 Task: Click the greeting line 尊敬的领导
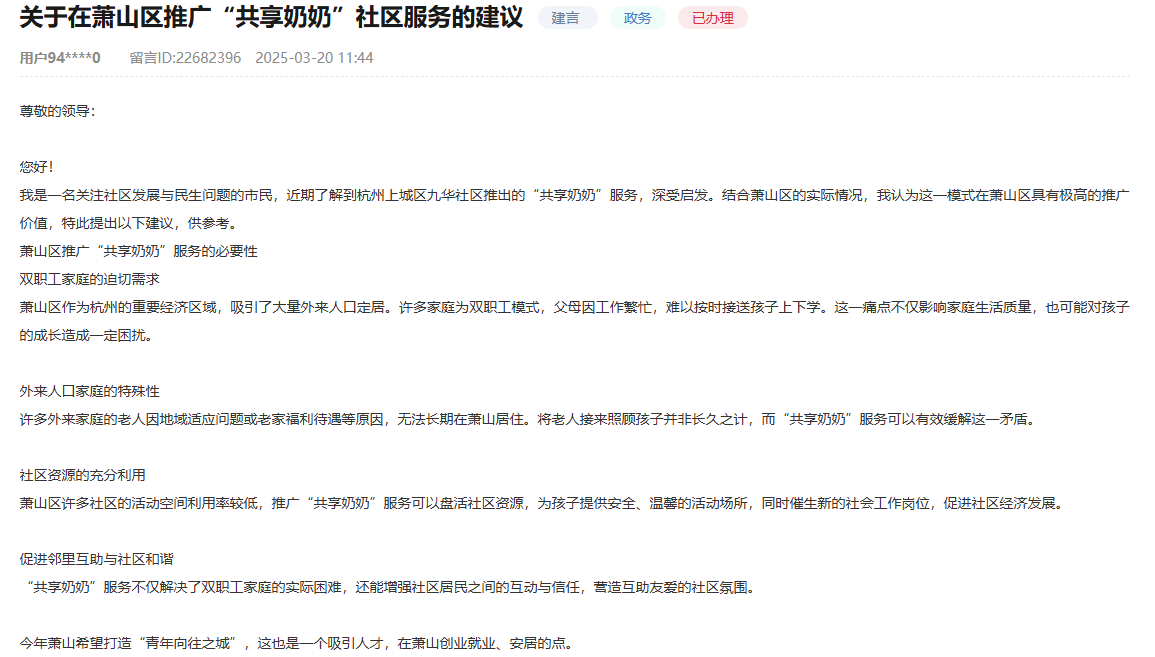click(56, 112)
